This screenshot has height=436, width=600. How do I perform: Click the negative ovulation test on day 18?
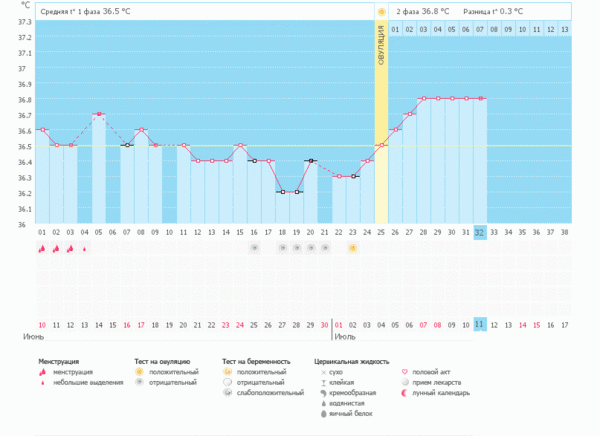(x=282, y=247)
